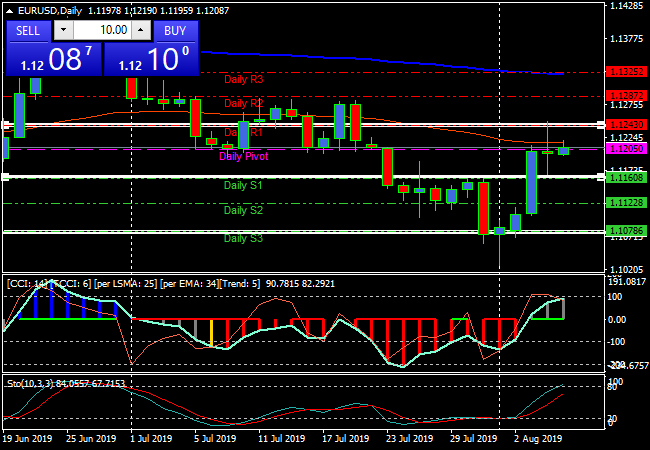Screen dimensions: 650x450
Task: Click the yellow CCI histogram bar
Action: pos(211,333)
